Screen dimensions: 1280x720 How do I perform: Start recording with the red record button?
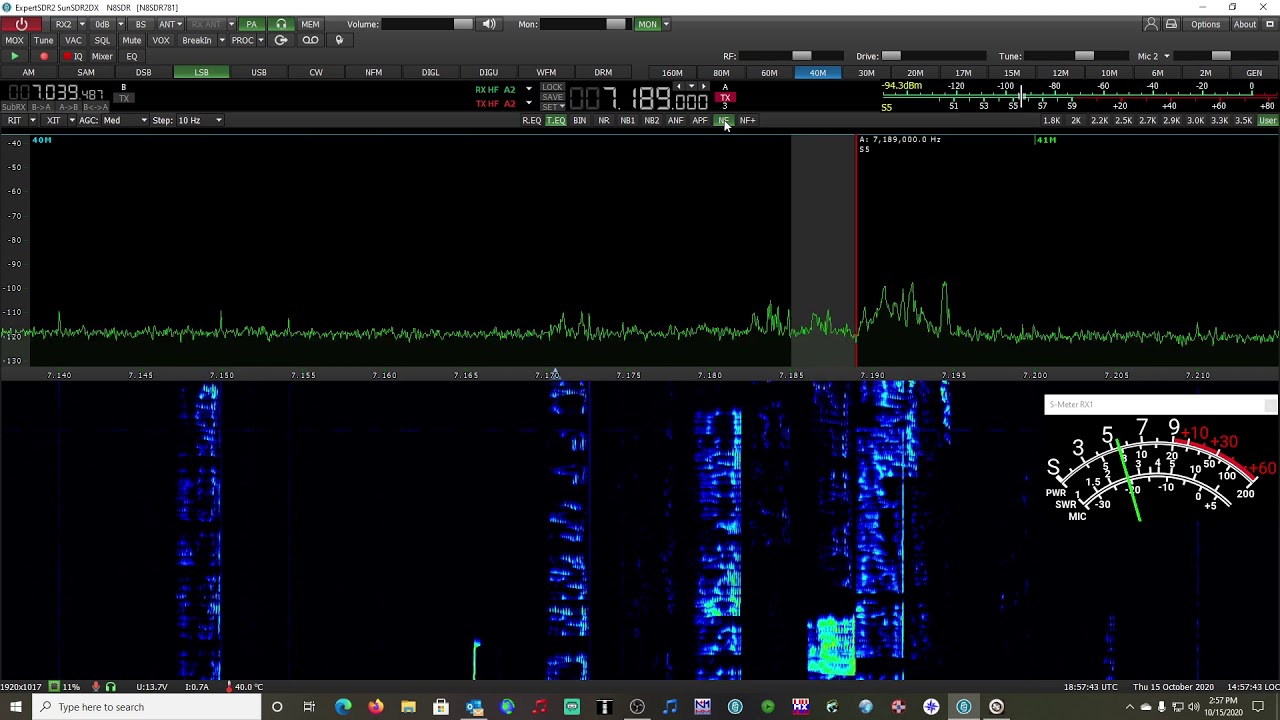44,56
